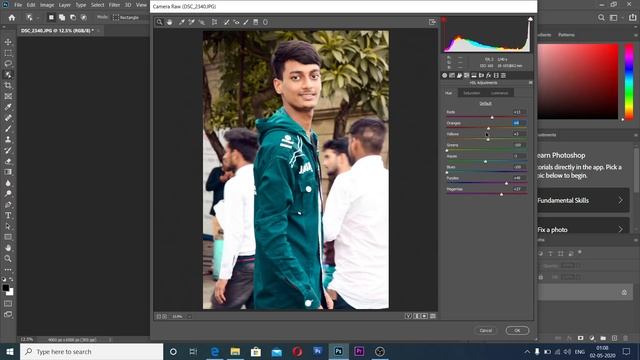
Task: Open the Basic panel icon in Camera Raw
Action: coord(444,75)
